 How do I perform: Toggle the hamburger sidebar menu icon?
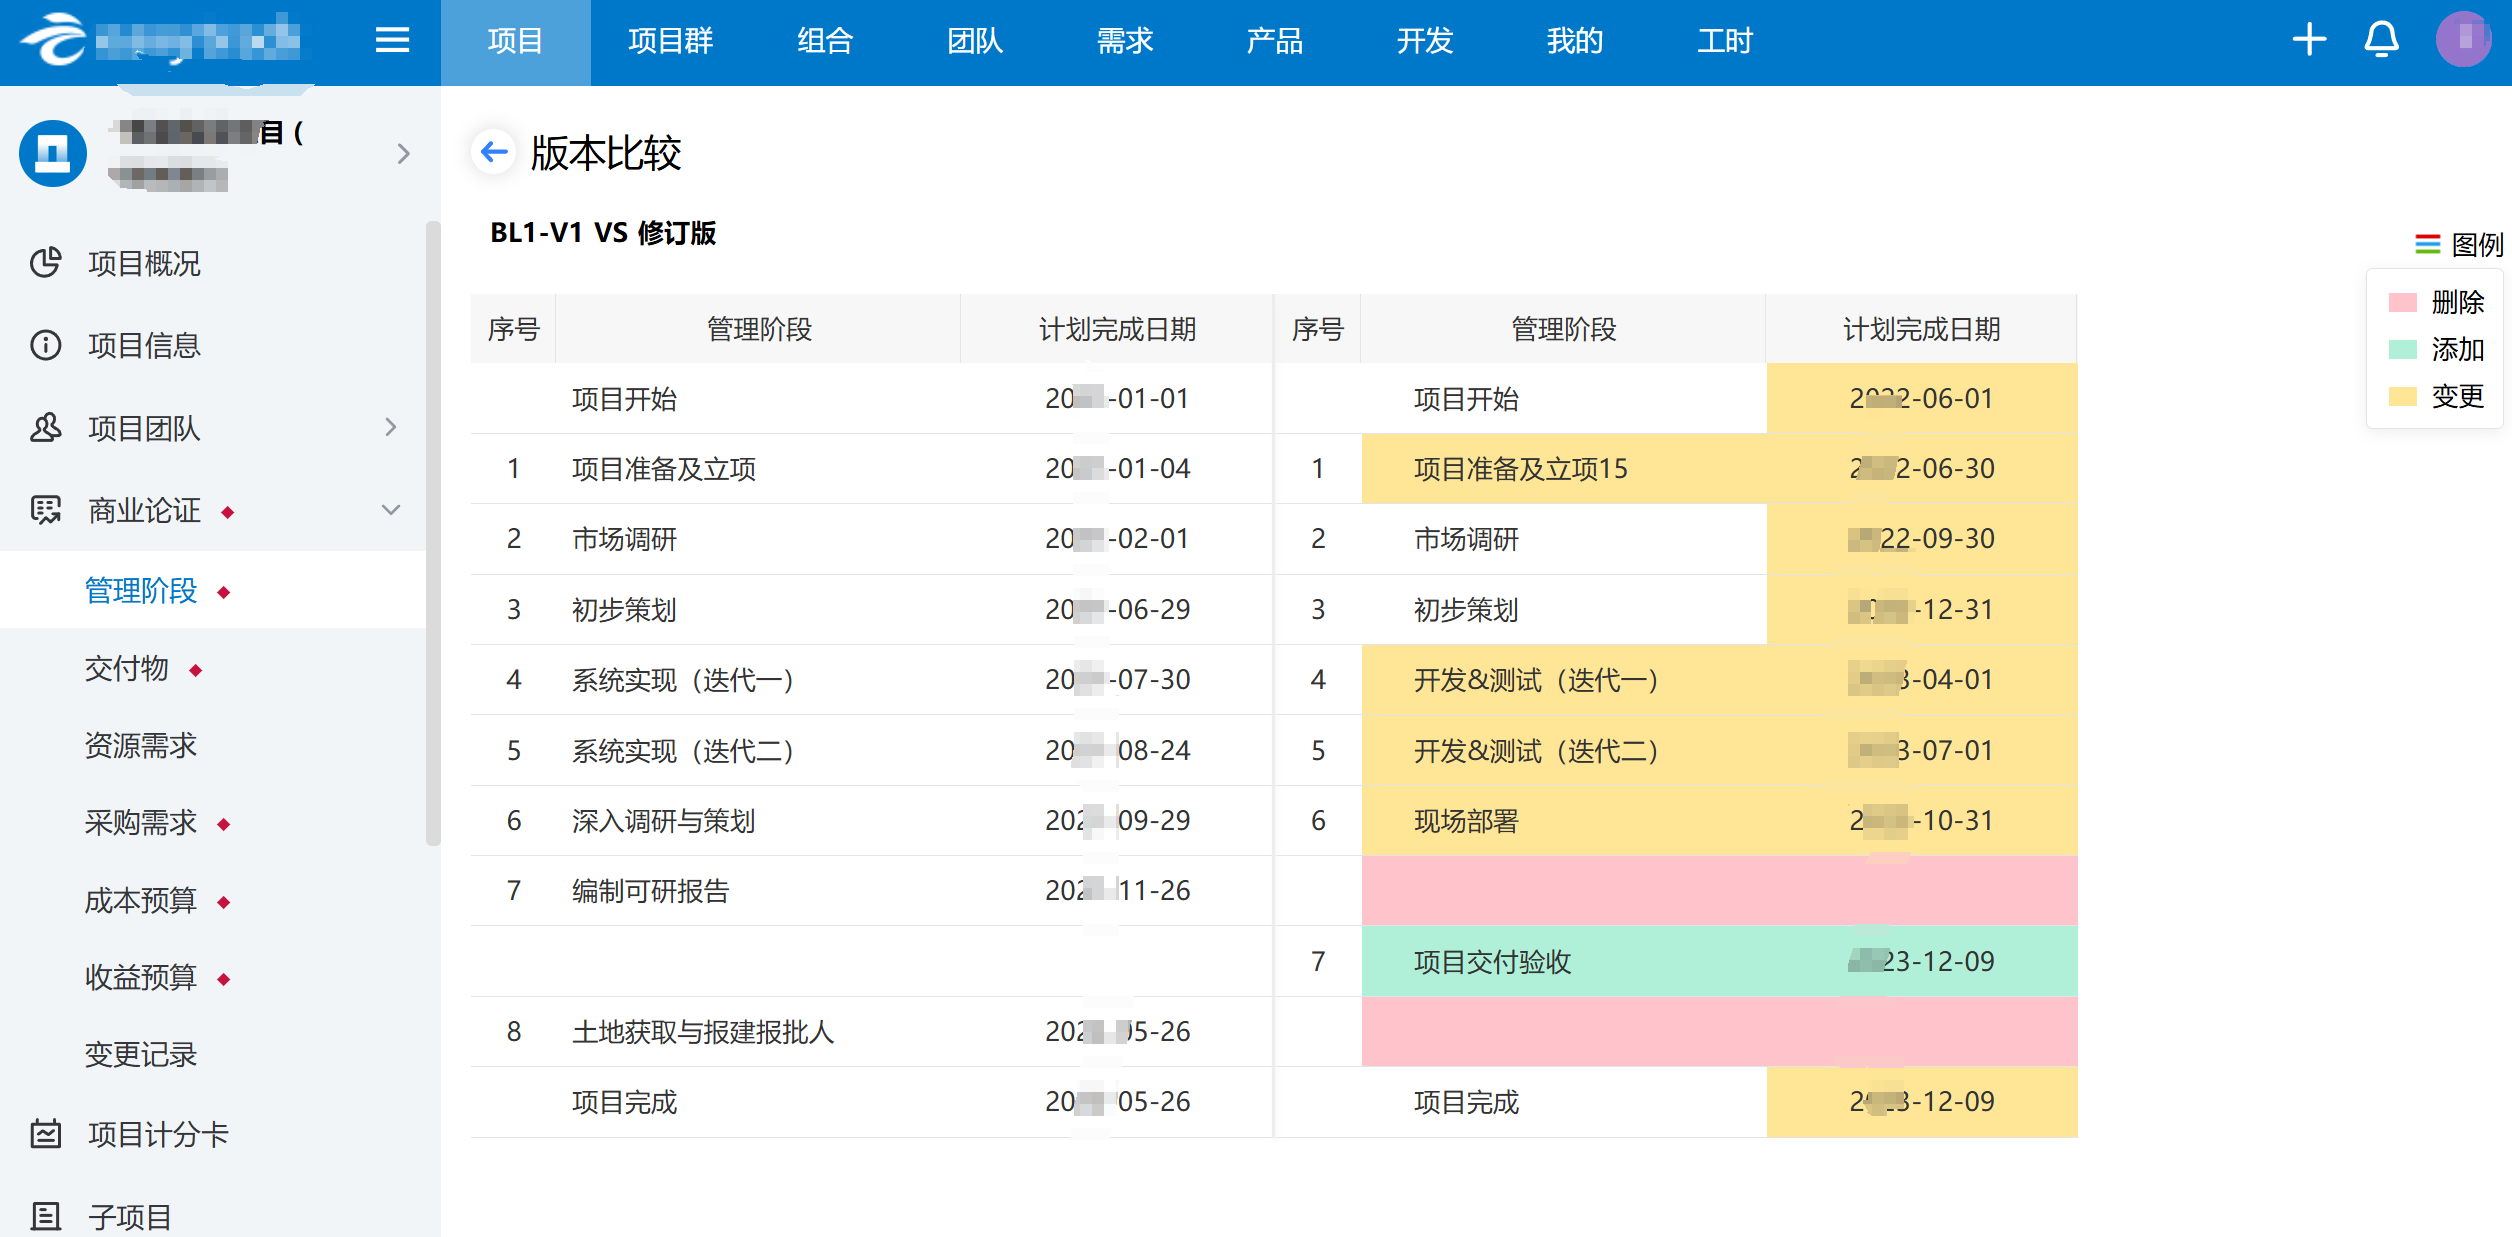[x=392, y=40]
